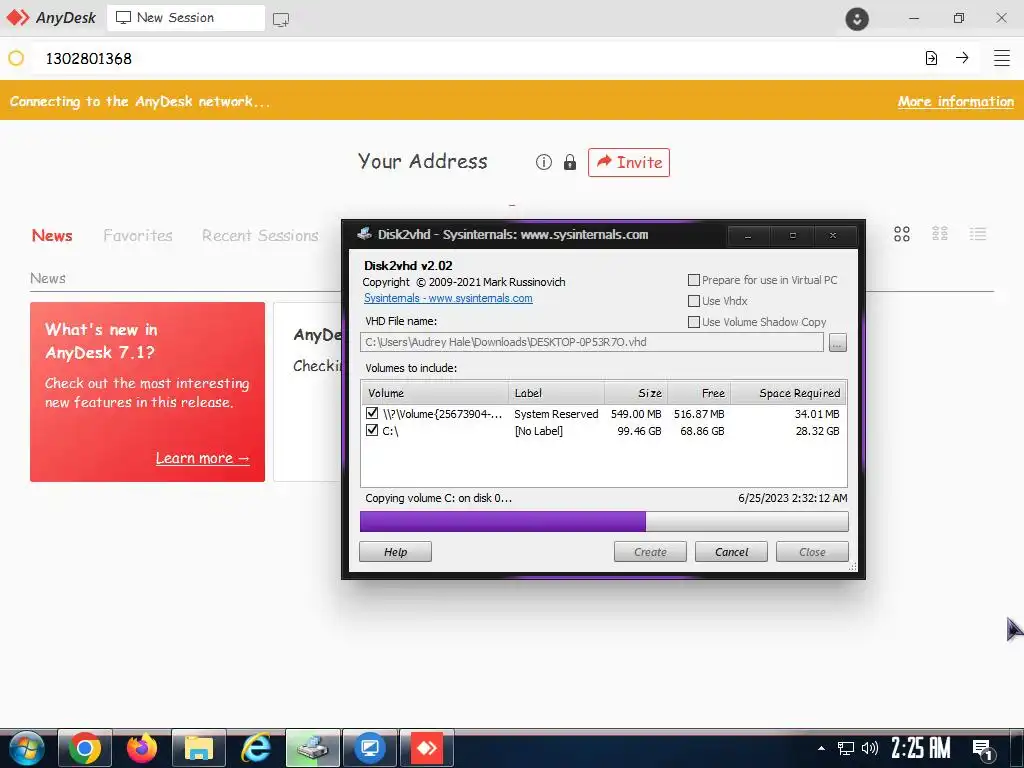1024x768 pixels.
Task: Open the More information link
Action: coord(955,101)
